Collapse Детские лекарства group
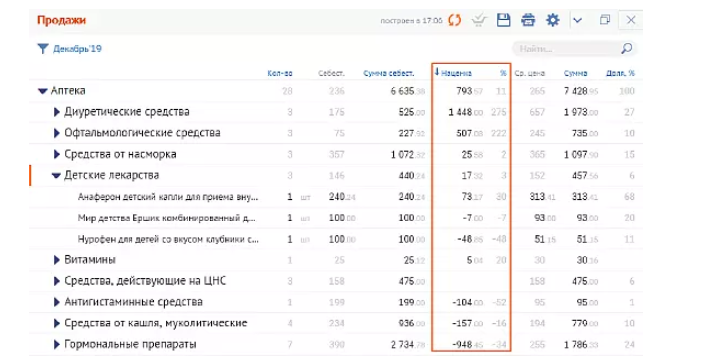704x364 pixels. (56, 175)
